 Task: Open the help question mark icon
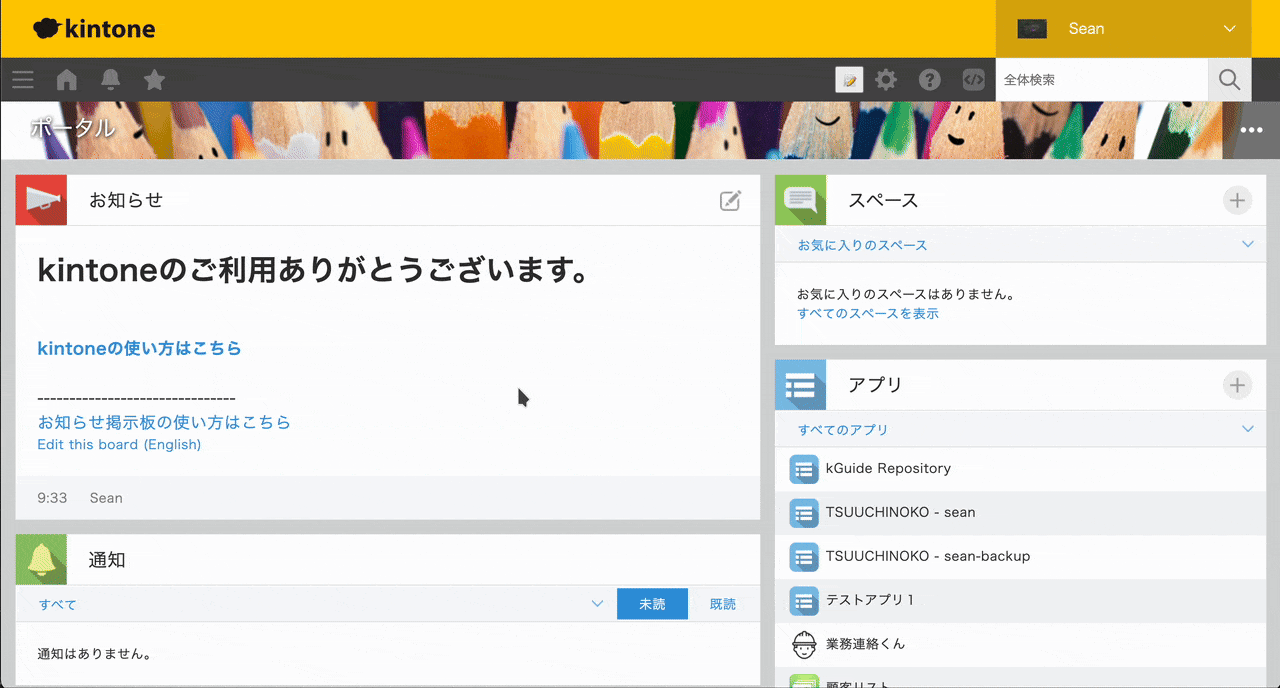(x=929, y=79)
